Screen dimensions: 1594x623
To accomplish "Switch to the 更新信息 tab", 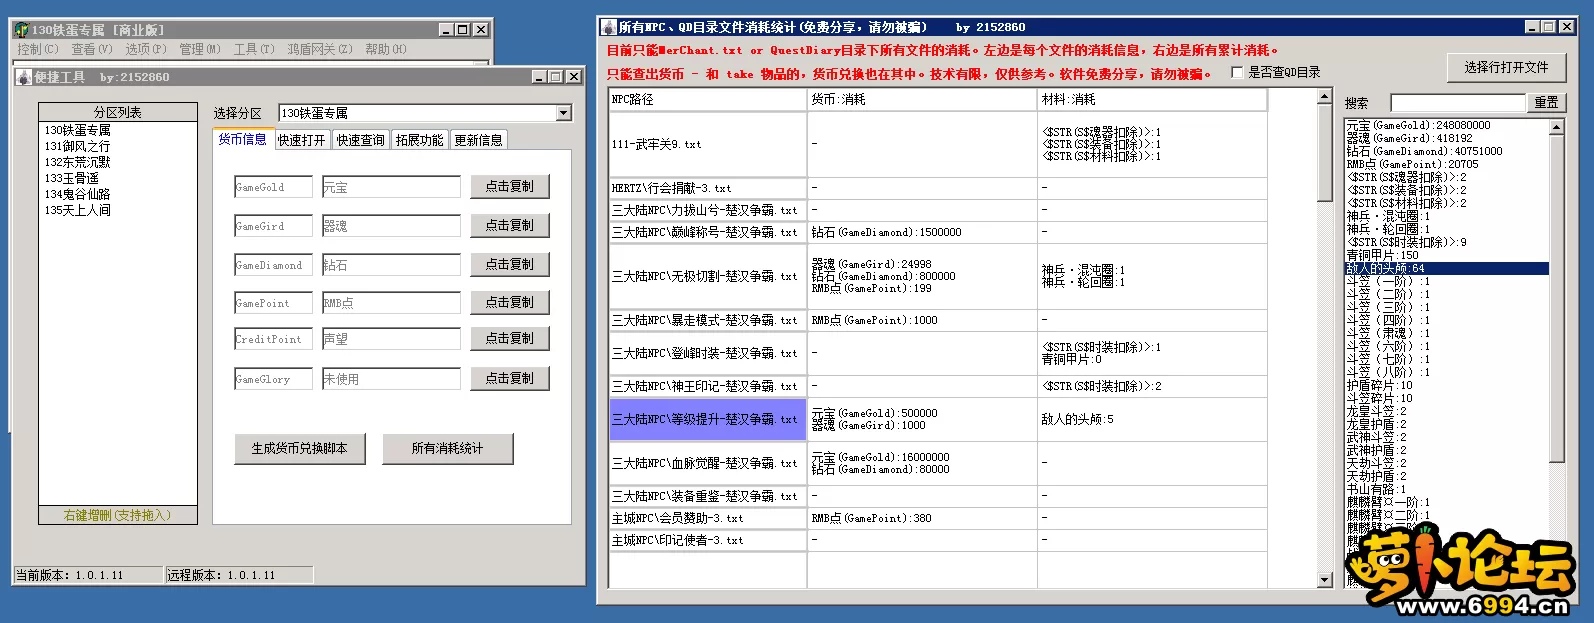I will (x=479, y=140).
